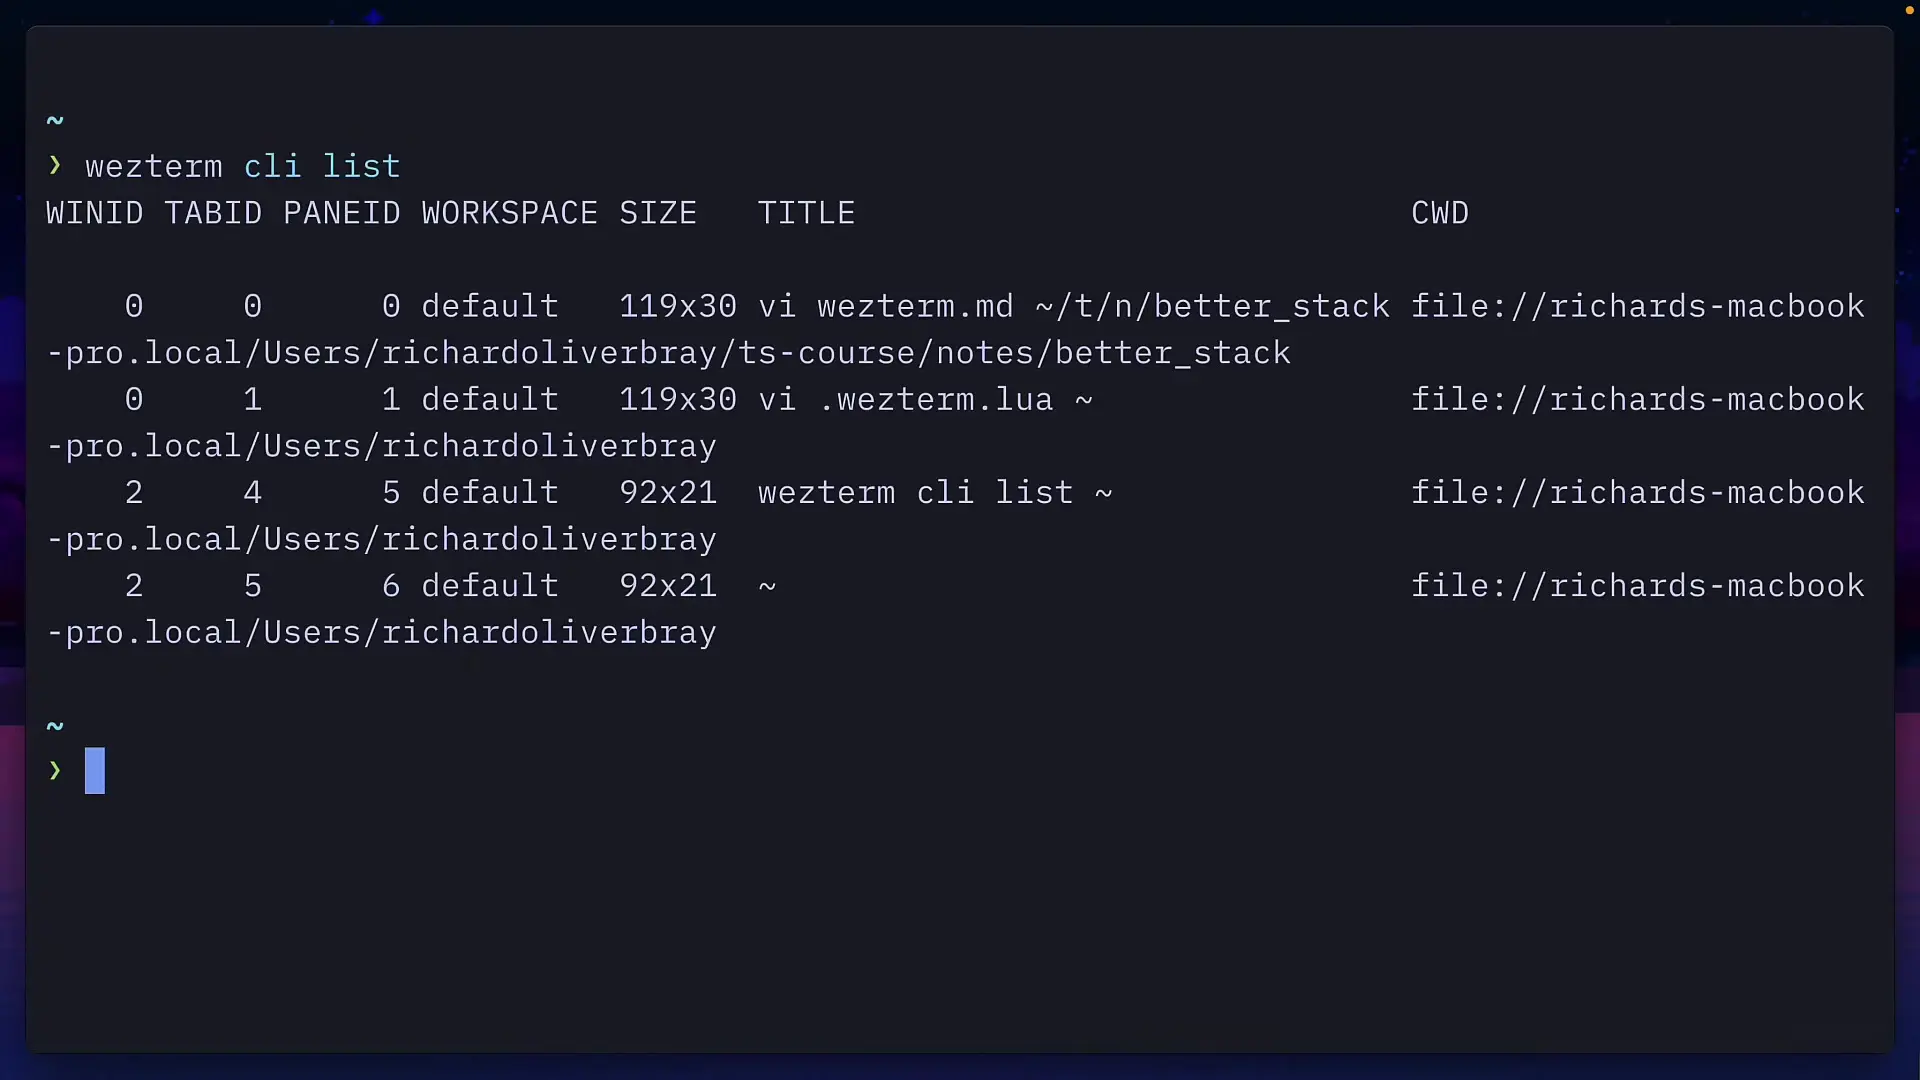Image resolution: width=1920 pixels, height=1080 pixels.
Task: Select the "vi .wezterm.lua" title text
Action: [x=905, y=399]
